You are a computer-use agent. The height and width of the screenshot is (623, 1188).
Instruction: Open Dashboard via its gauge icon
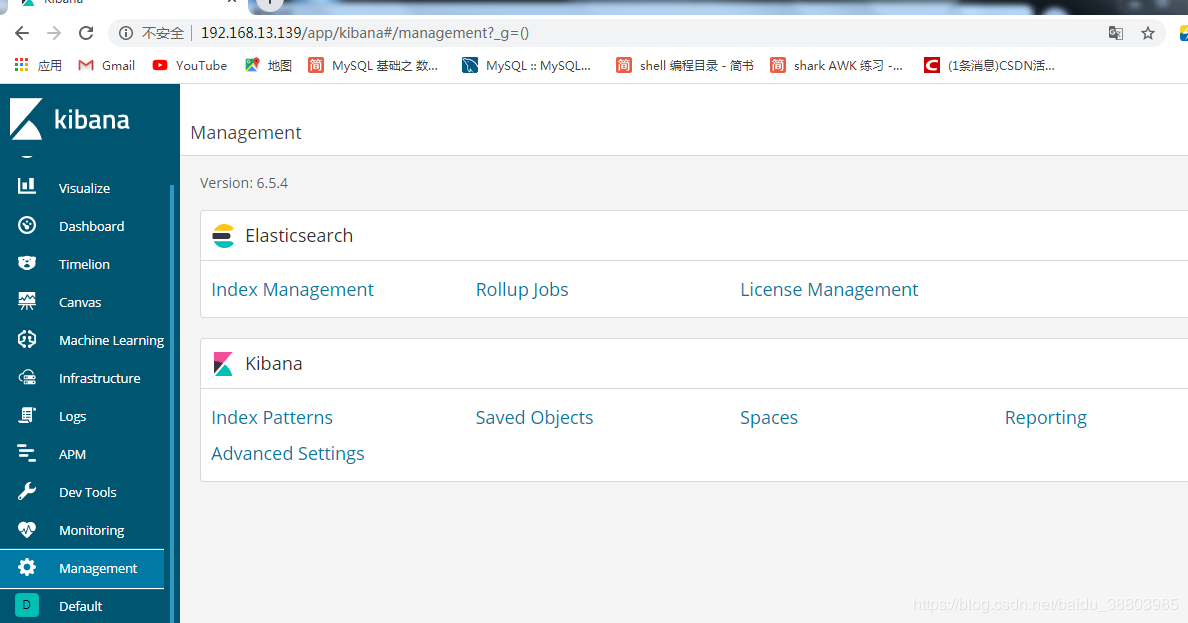[x=27, y=225]
